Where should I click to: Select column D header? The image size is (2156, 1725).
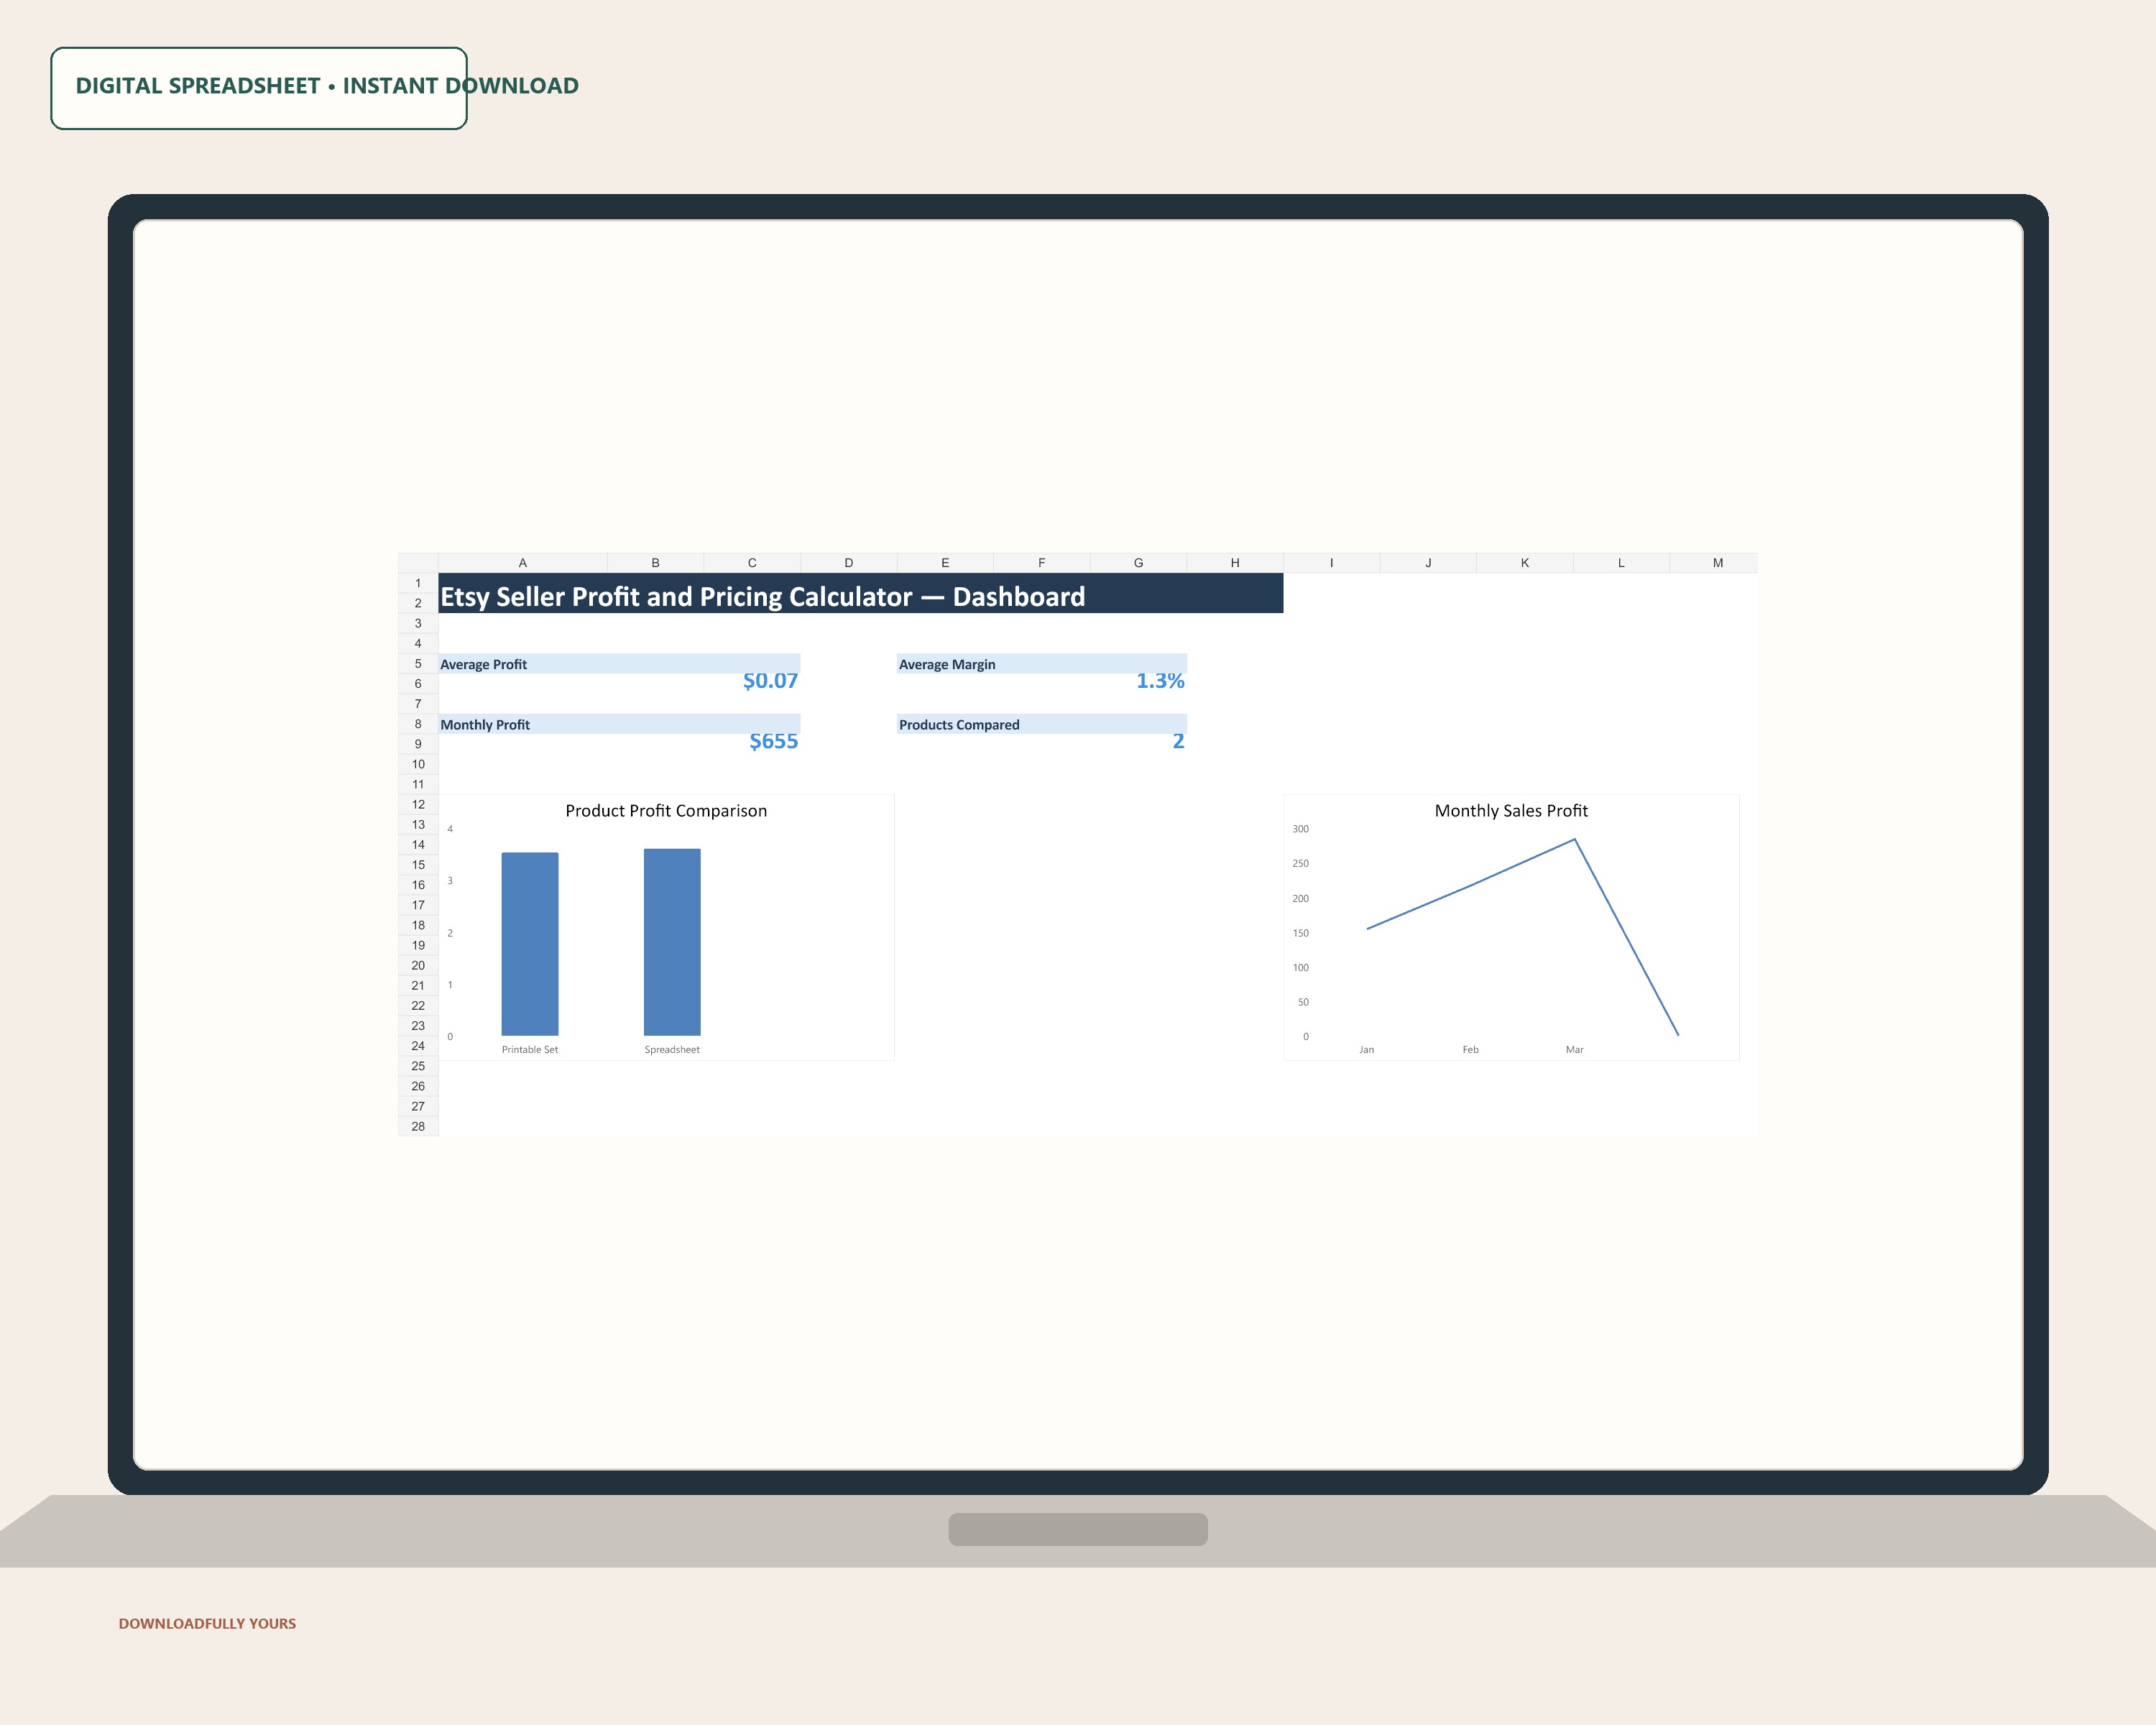(848, 563)
